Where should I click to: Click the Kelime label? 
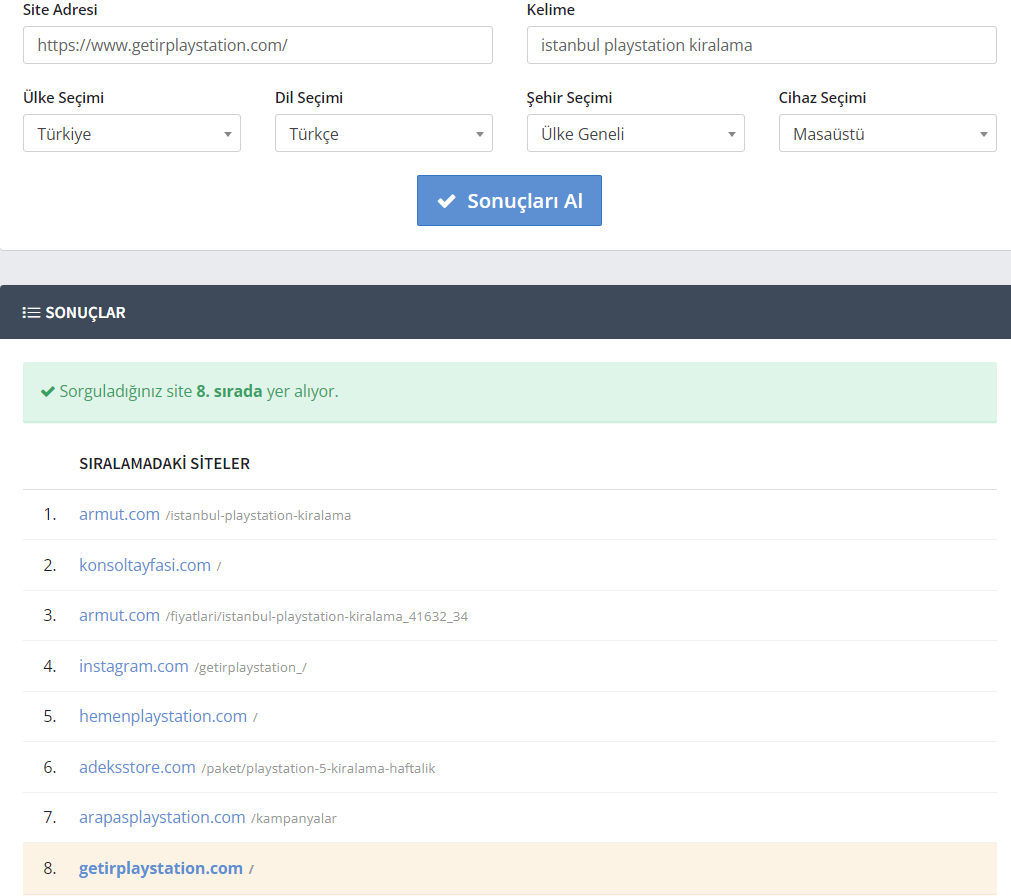(x=551, y=10)
